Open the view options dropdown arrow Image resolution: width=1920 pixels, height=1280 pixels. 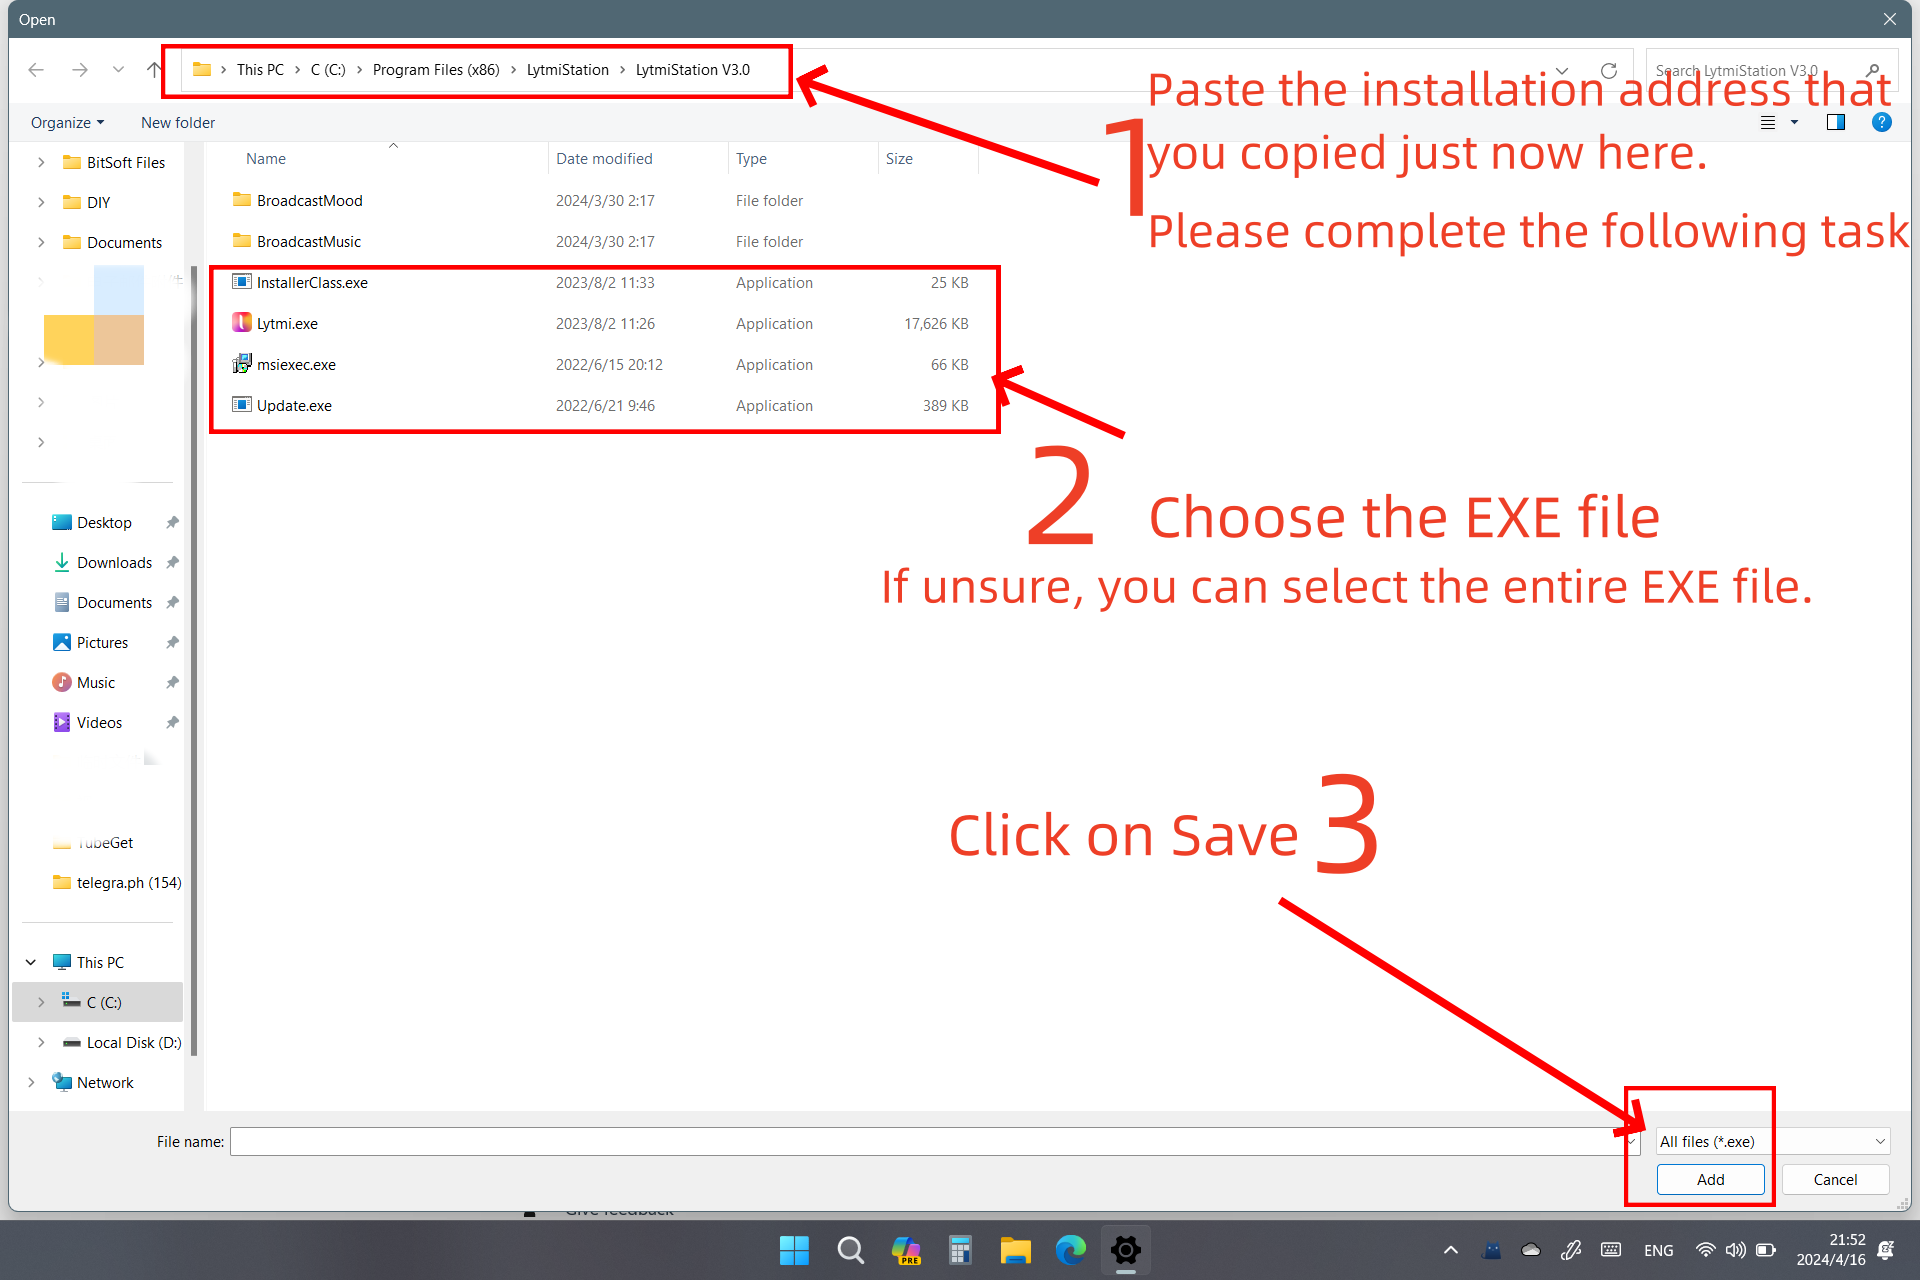tap(1794, 122)
